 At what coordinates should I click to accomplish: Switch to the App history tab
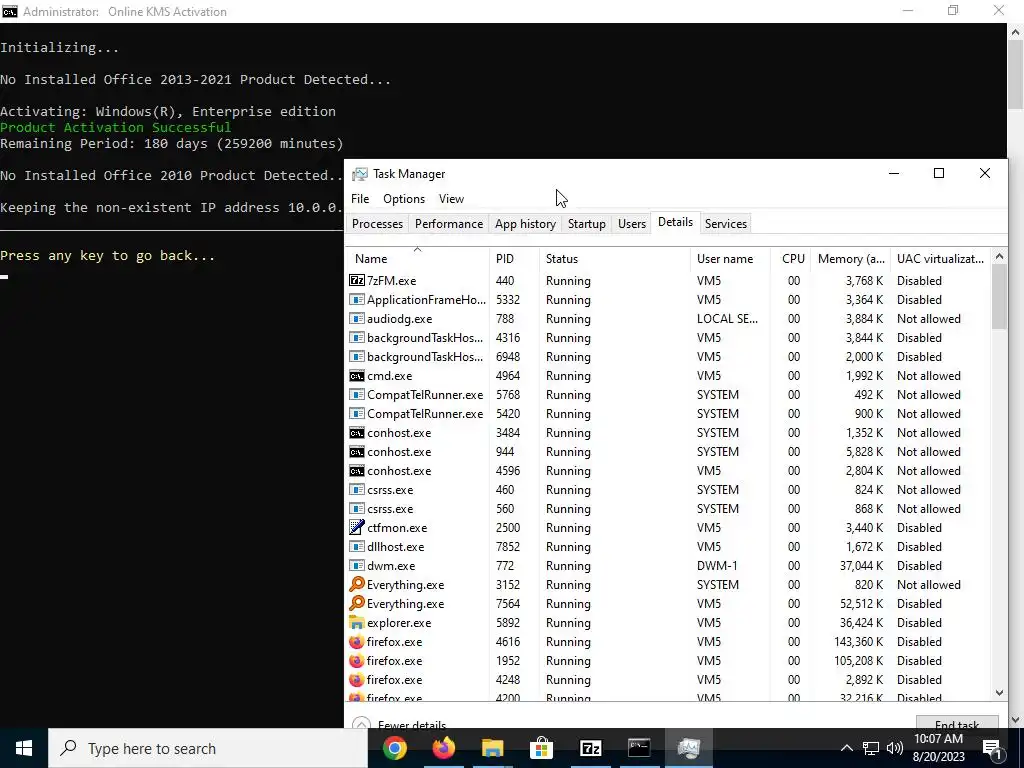pyautogui.click(x=525, y=224)
